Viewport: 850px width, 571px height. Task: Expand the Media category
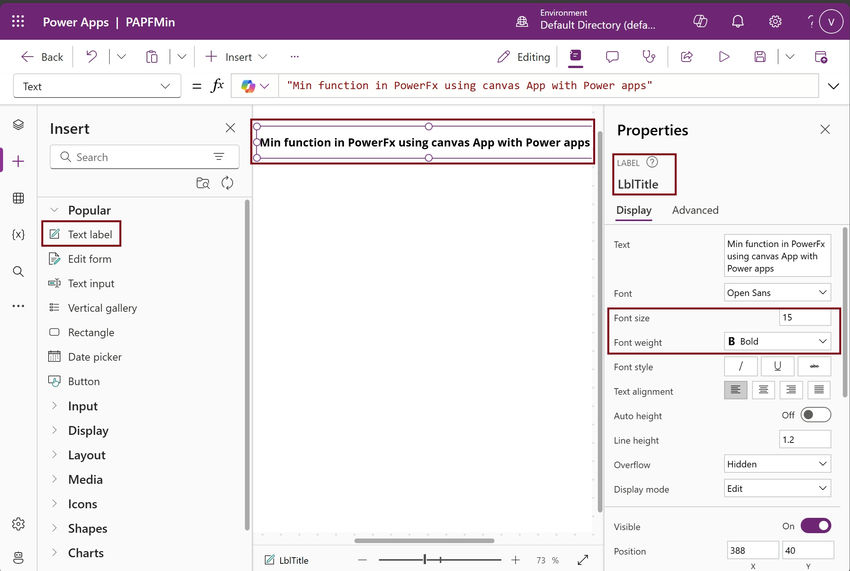click(54, 479)
